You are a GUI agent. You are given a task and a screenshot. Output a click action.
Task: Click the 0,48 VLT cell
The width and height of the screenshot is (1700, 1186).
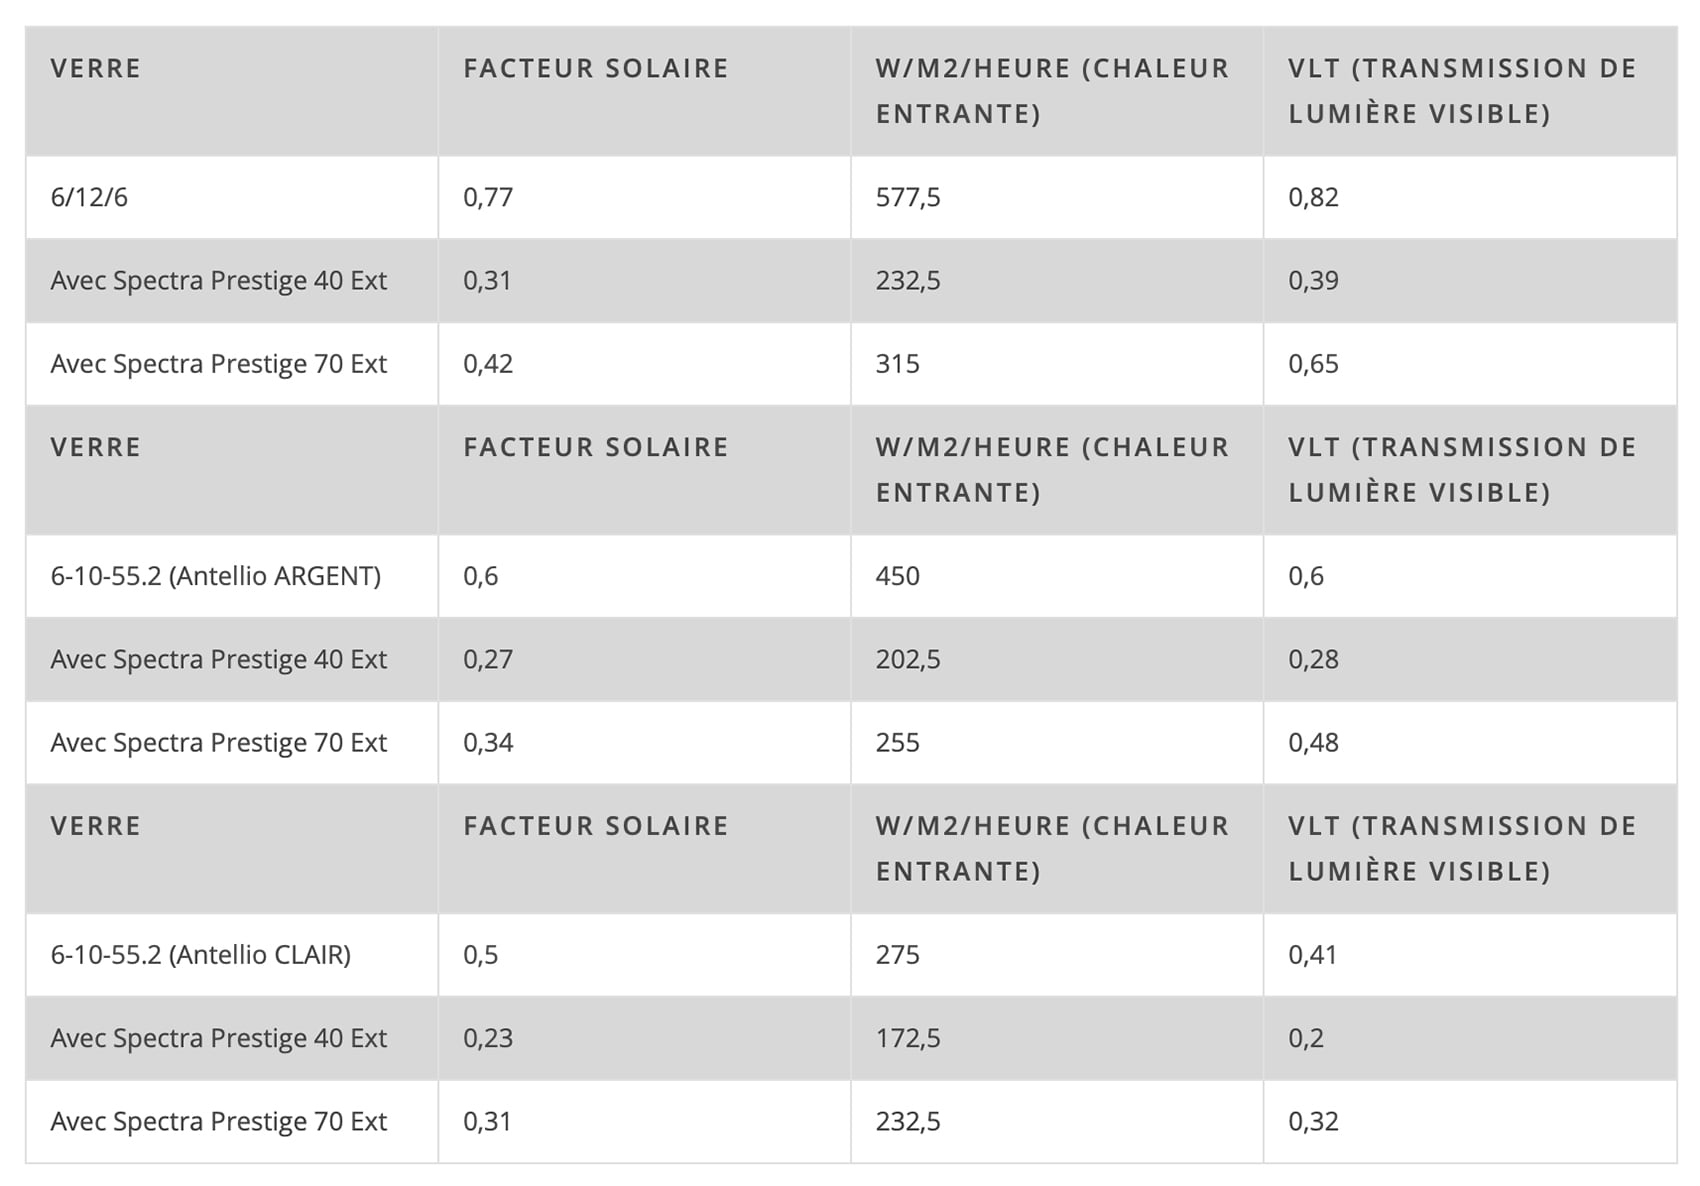click(x=1313, y=743)
